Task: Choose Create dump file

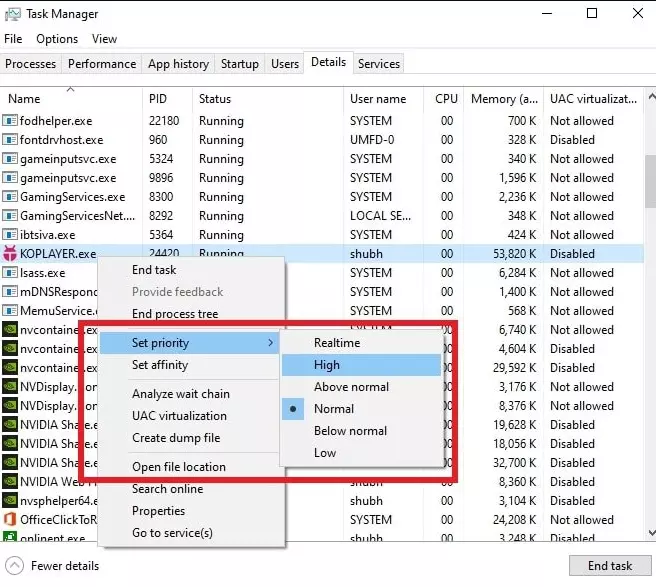Action: (189, 438)
